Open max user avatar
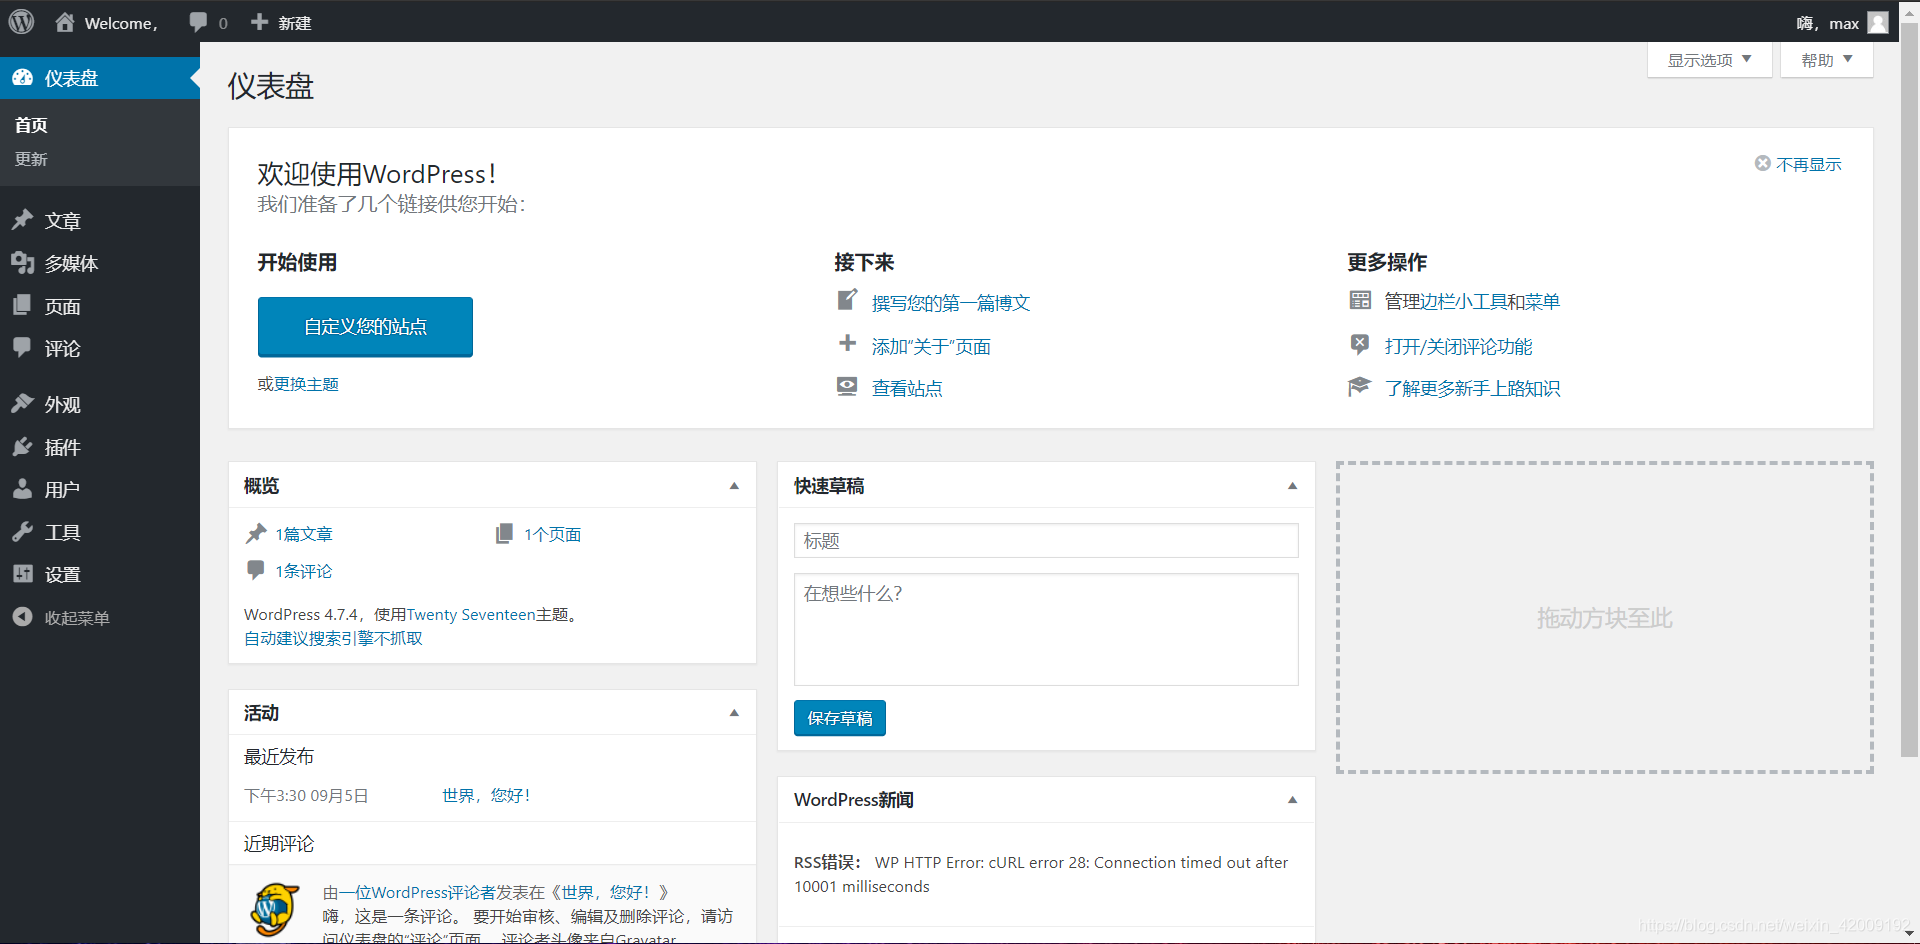This screenshot has height=944, width=1920. pyautogui.click(x=1878, y=22)
